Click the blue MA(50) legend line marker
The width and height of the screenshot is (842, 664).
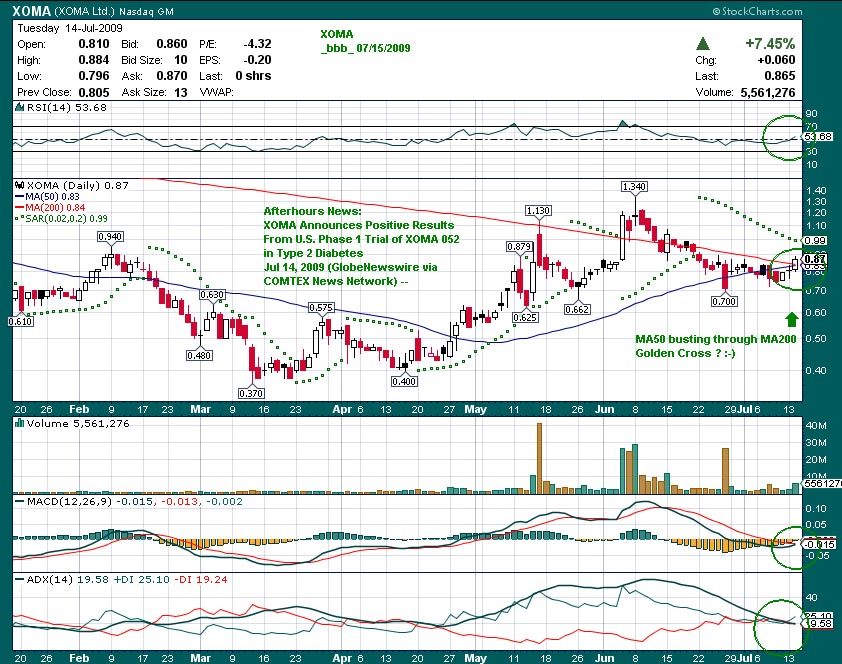(20, 197)
